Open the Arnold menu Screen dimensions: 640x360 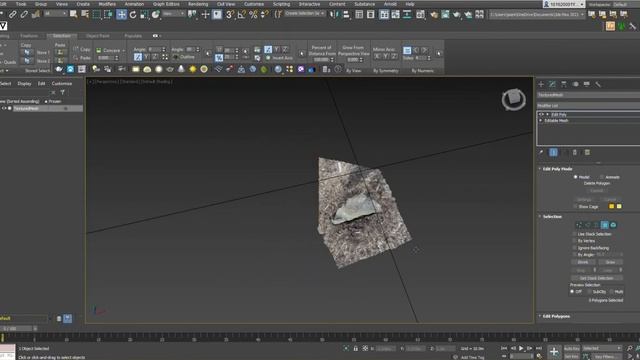pos(390,4)
